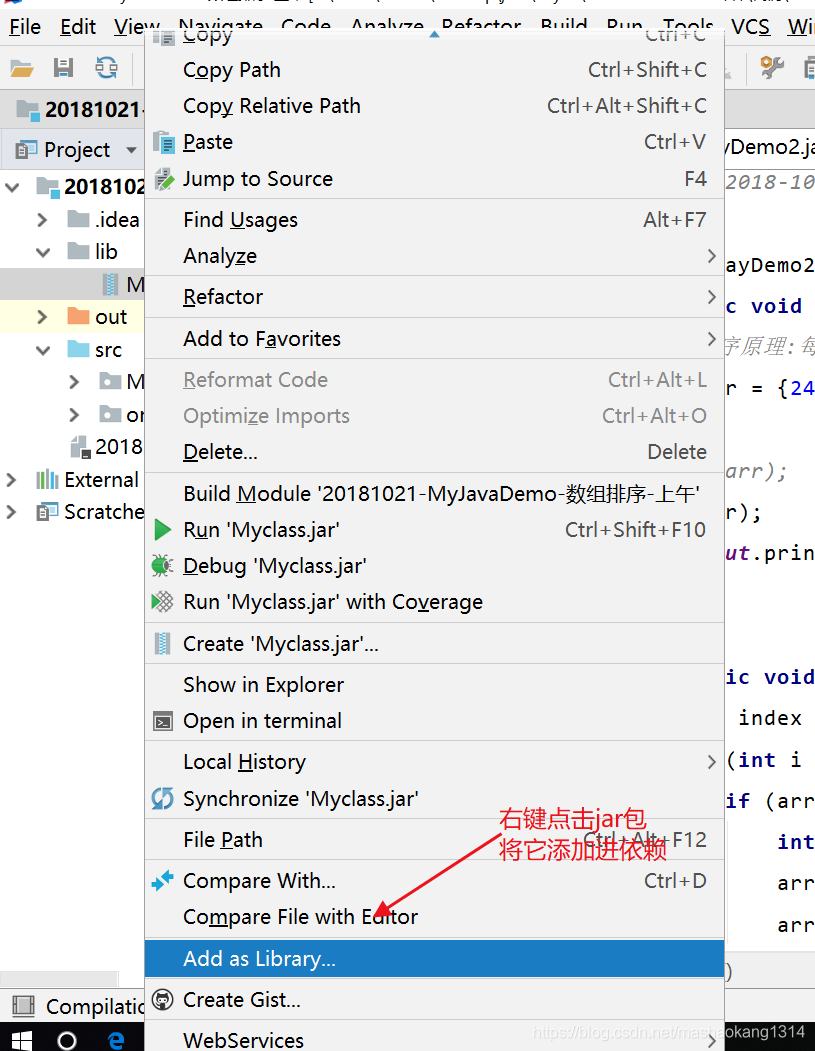Open the Project view dropdown arrow
The height and width of the screenshot is (1051, 815).
point(131,150)
